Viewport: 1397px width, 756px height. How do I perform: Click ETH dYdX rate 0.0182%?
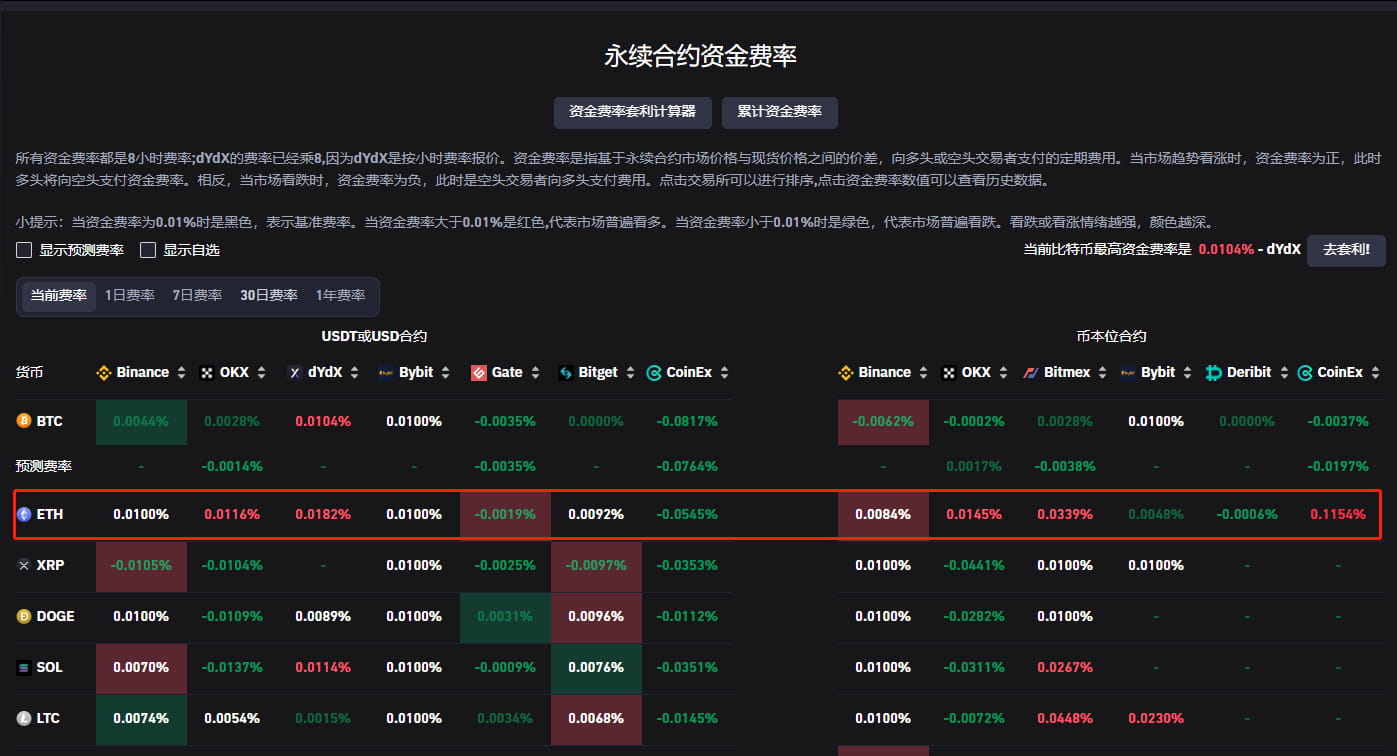[323, 515]
